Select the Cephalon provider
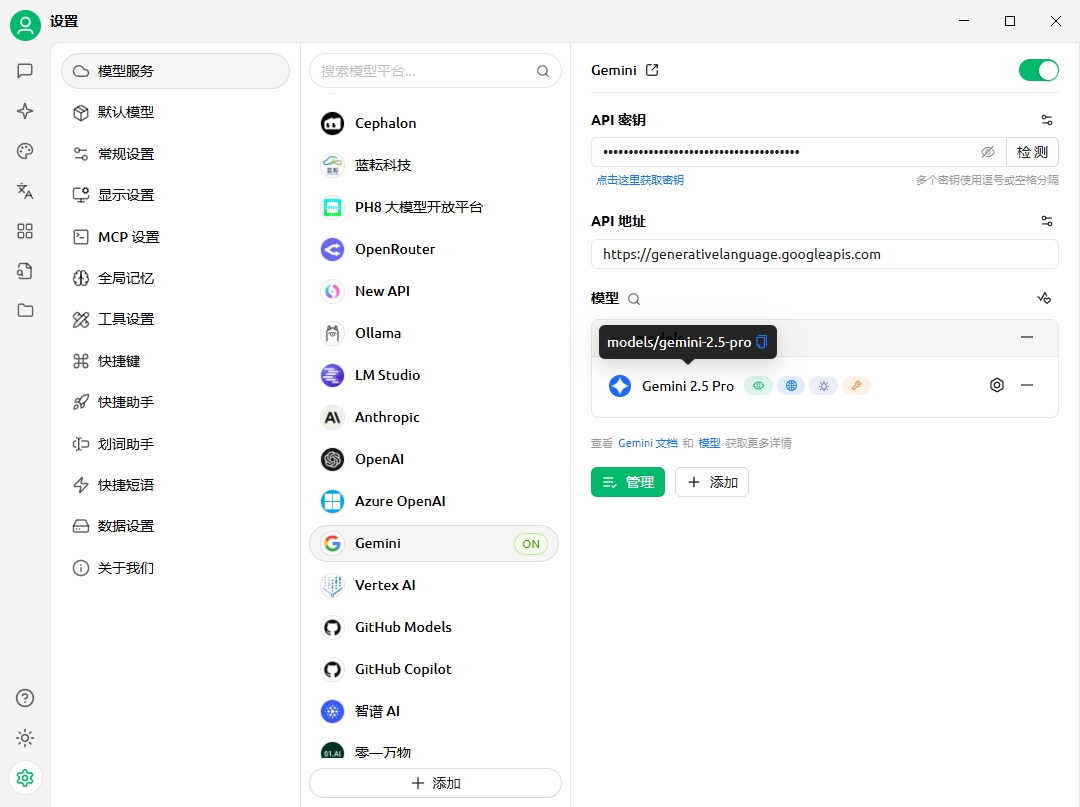The height and width of the screenshot is (807, 1080). (434, 123)
